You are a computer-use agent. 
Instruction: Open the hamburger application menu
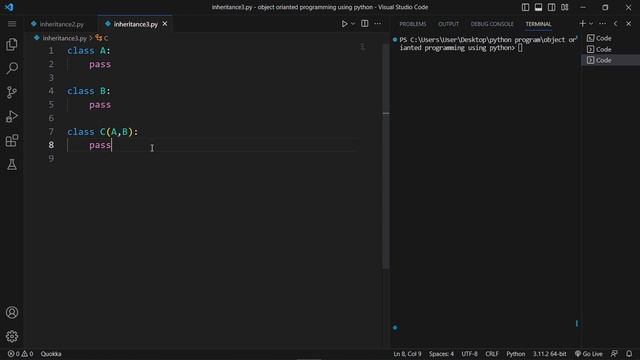[x=12, y=24]
